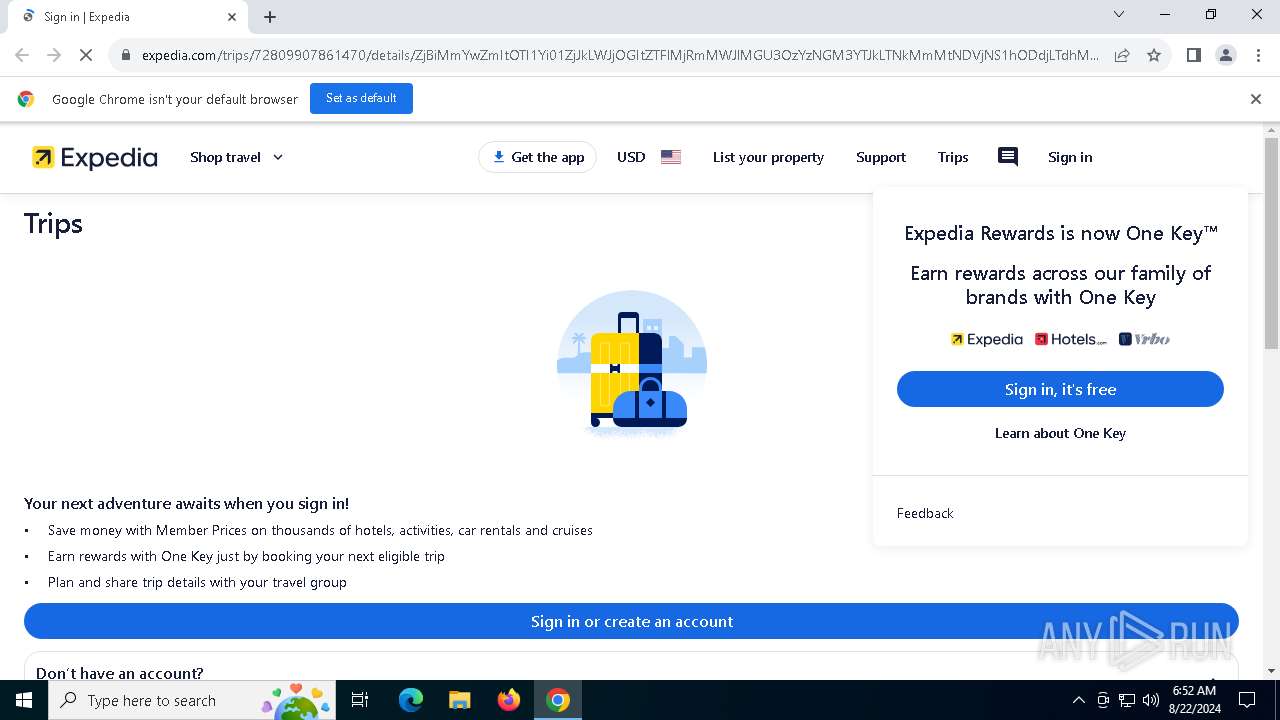Image resolution: width=1280 pixels, height=720 pixels.
Task: Open the Windows notification center
Action: point(1247,700)
